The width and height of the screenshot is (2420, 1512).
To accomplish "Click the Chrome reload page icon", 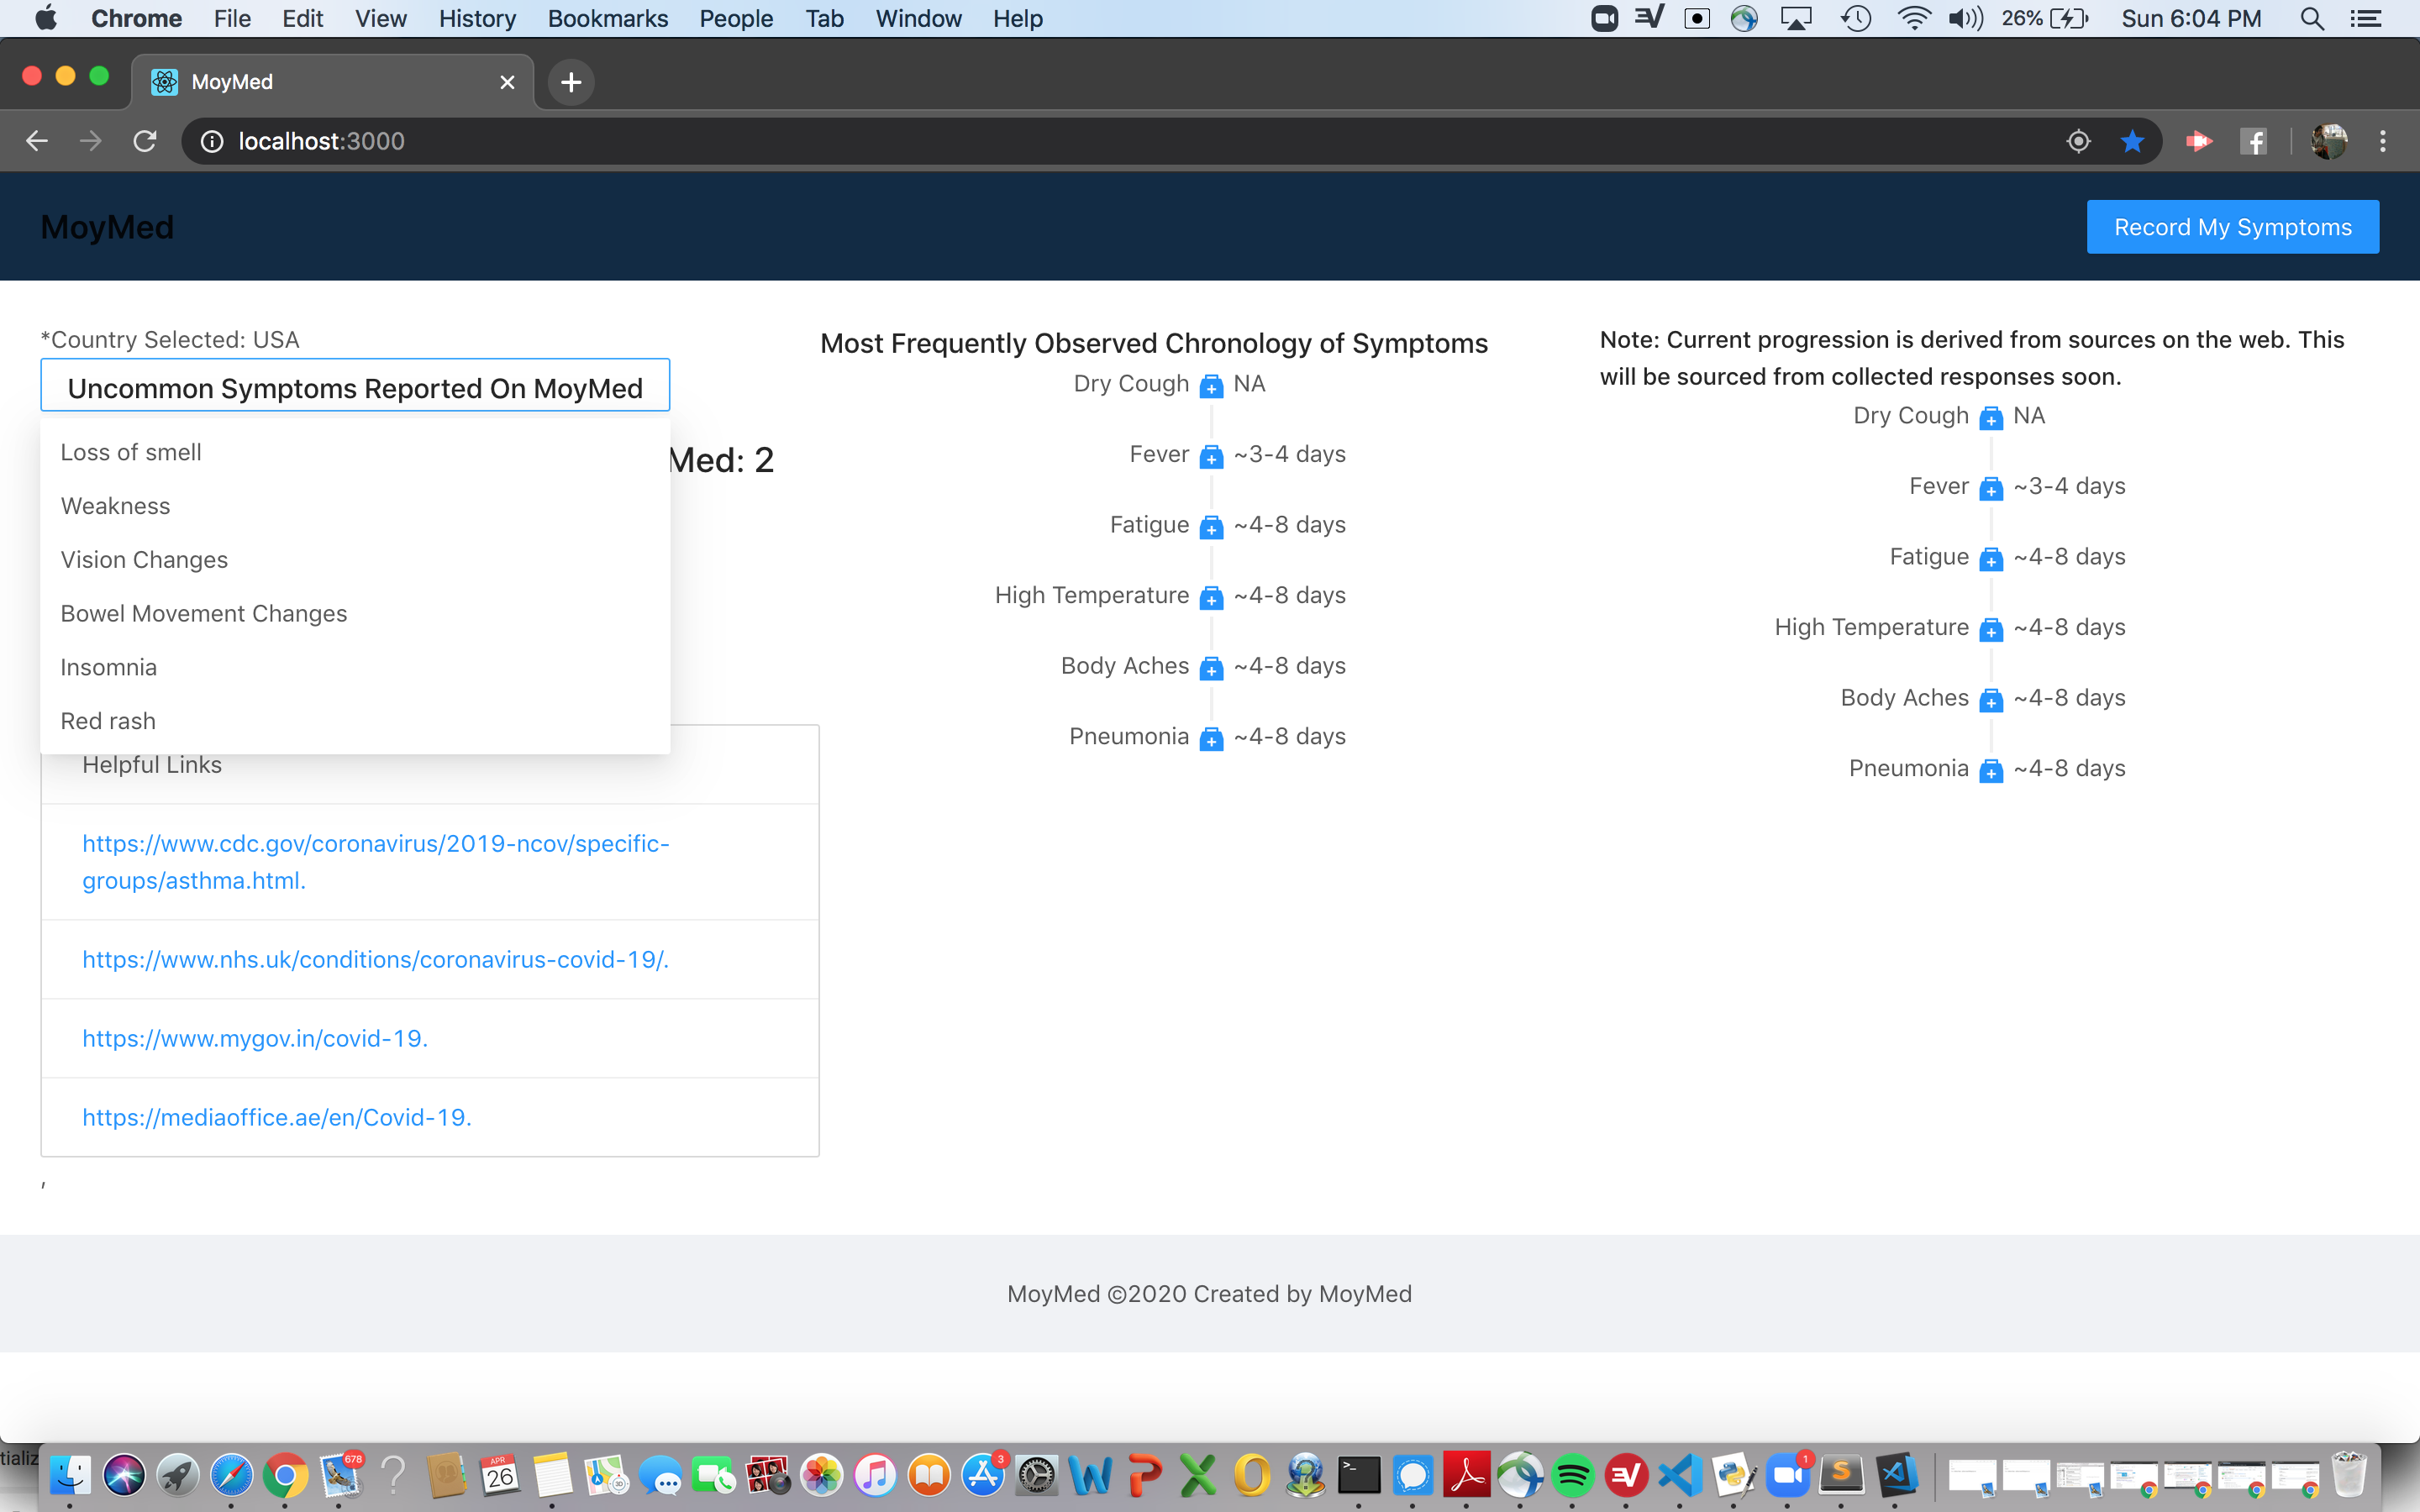I will (145, 141).
